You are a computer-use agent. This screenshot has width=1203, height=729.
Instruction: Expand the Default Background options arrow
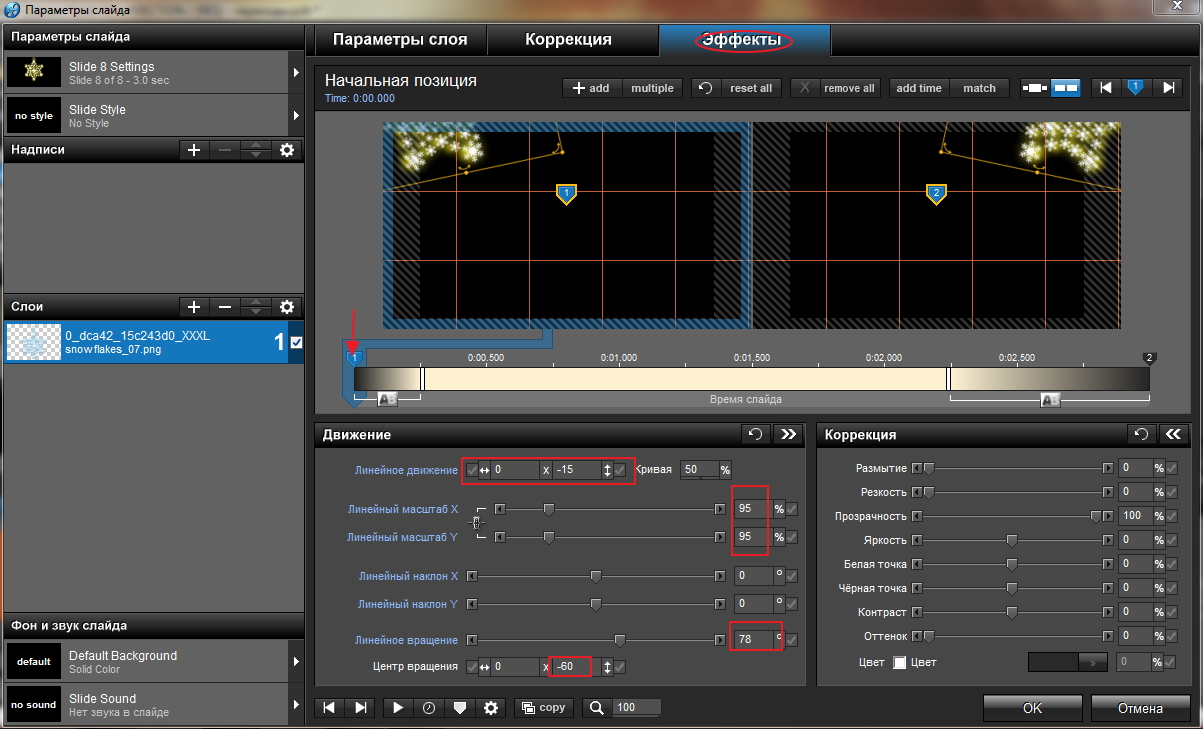tap(296, 662)
